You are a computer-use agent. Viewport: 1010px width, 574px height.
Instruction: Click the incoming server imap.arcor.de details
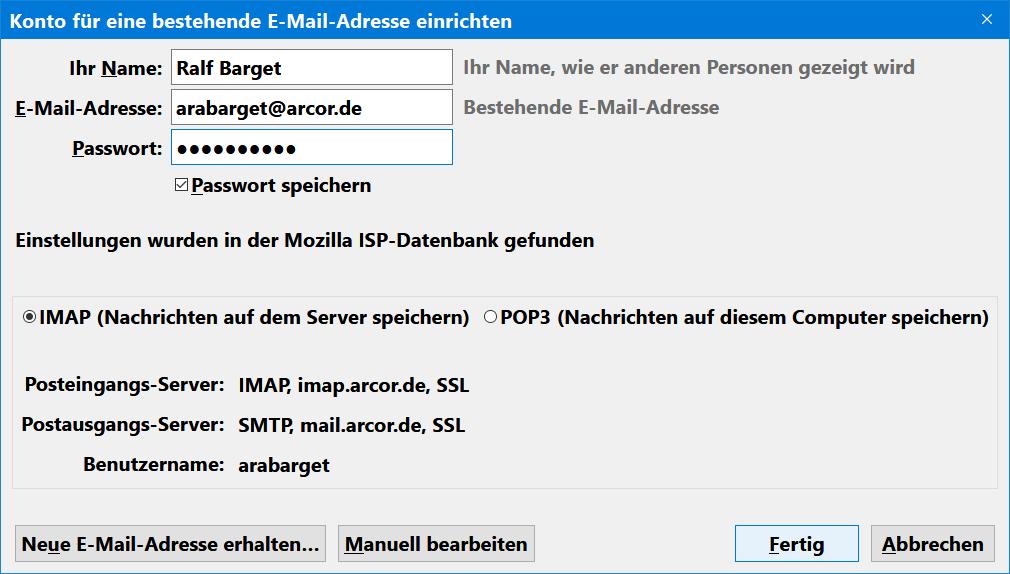pyautogui.click(x=353, y=385)
